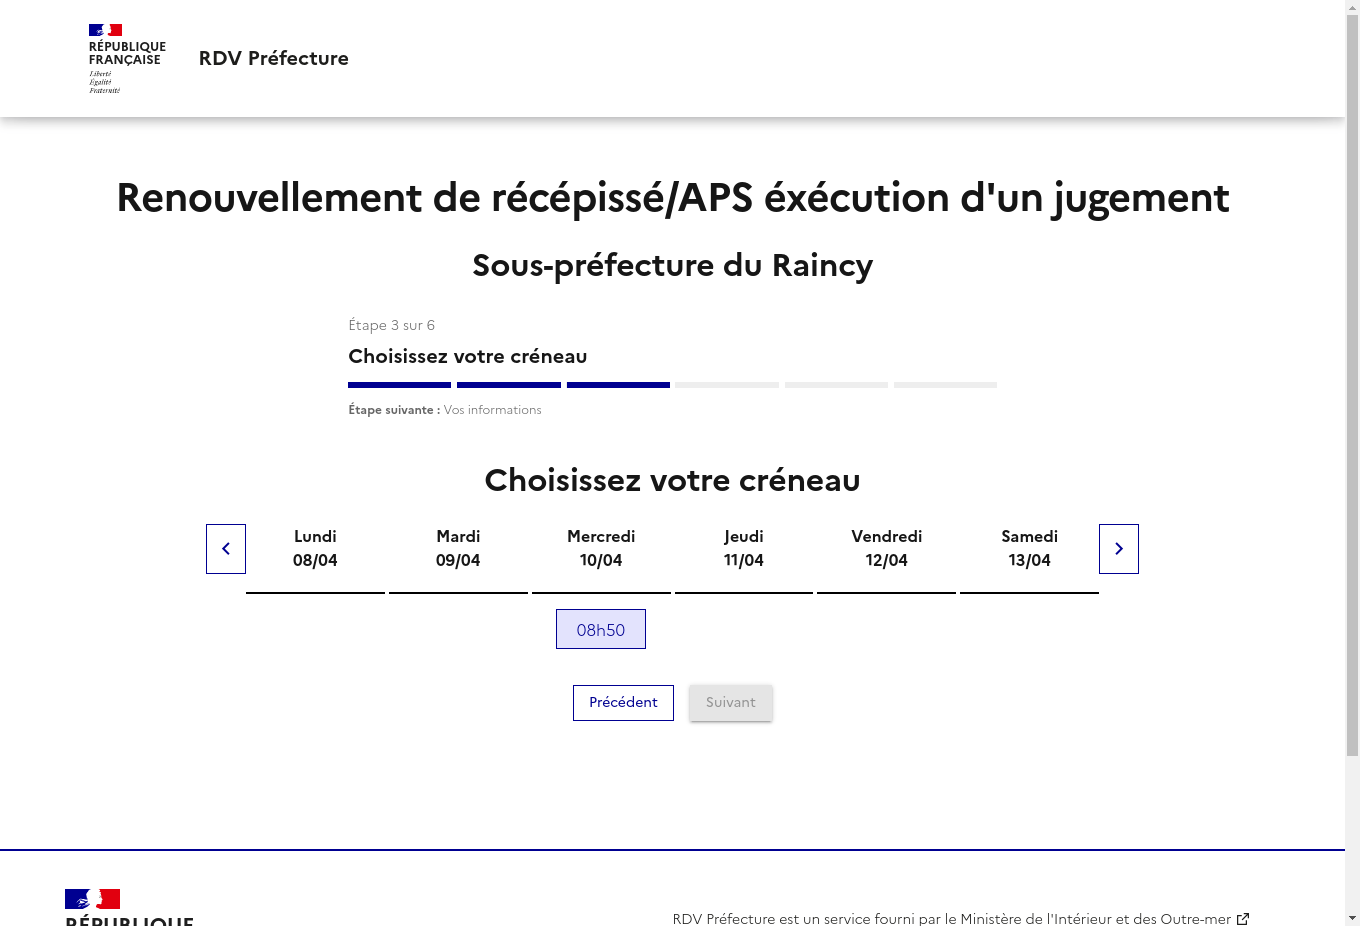Select the Mercredi 10/04 column header
The image size is (1360, 926).
click(x=601, y=549)
